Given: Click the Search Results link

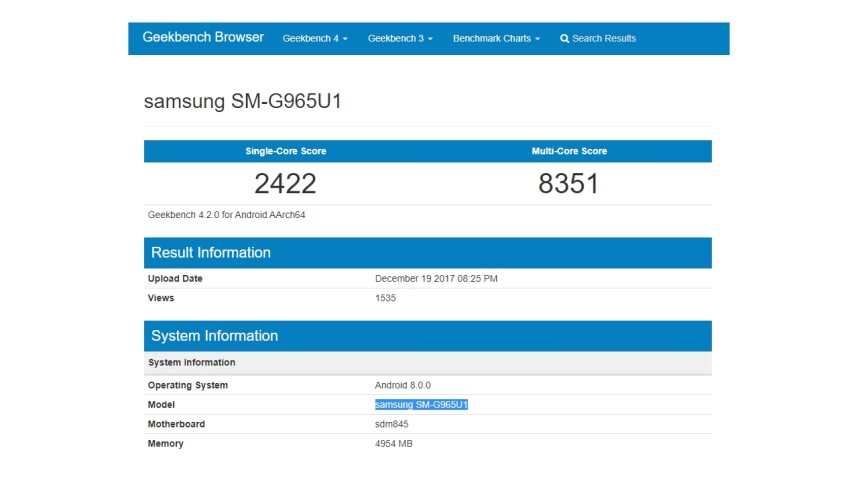Looking at the screenshot, I should [x=598, y=38].
